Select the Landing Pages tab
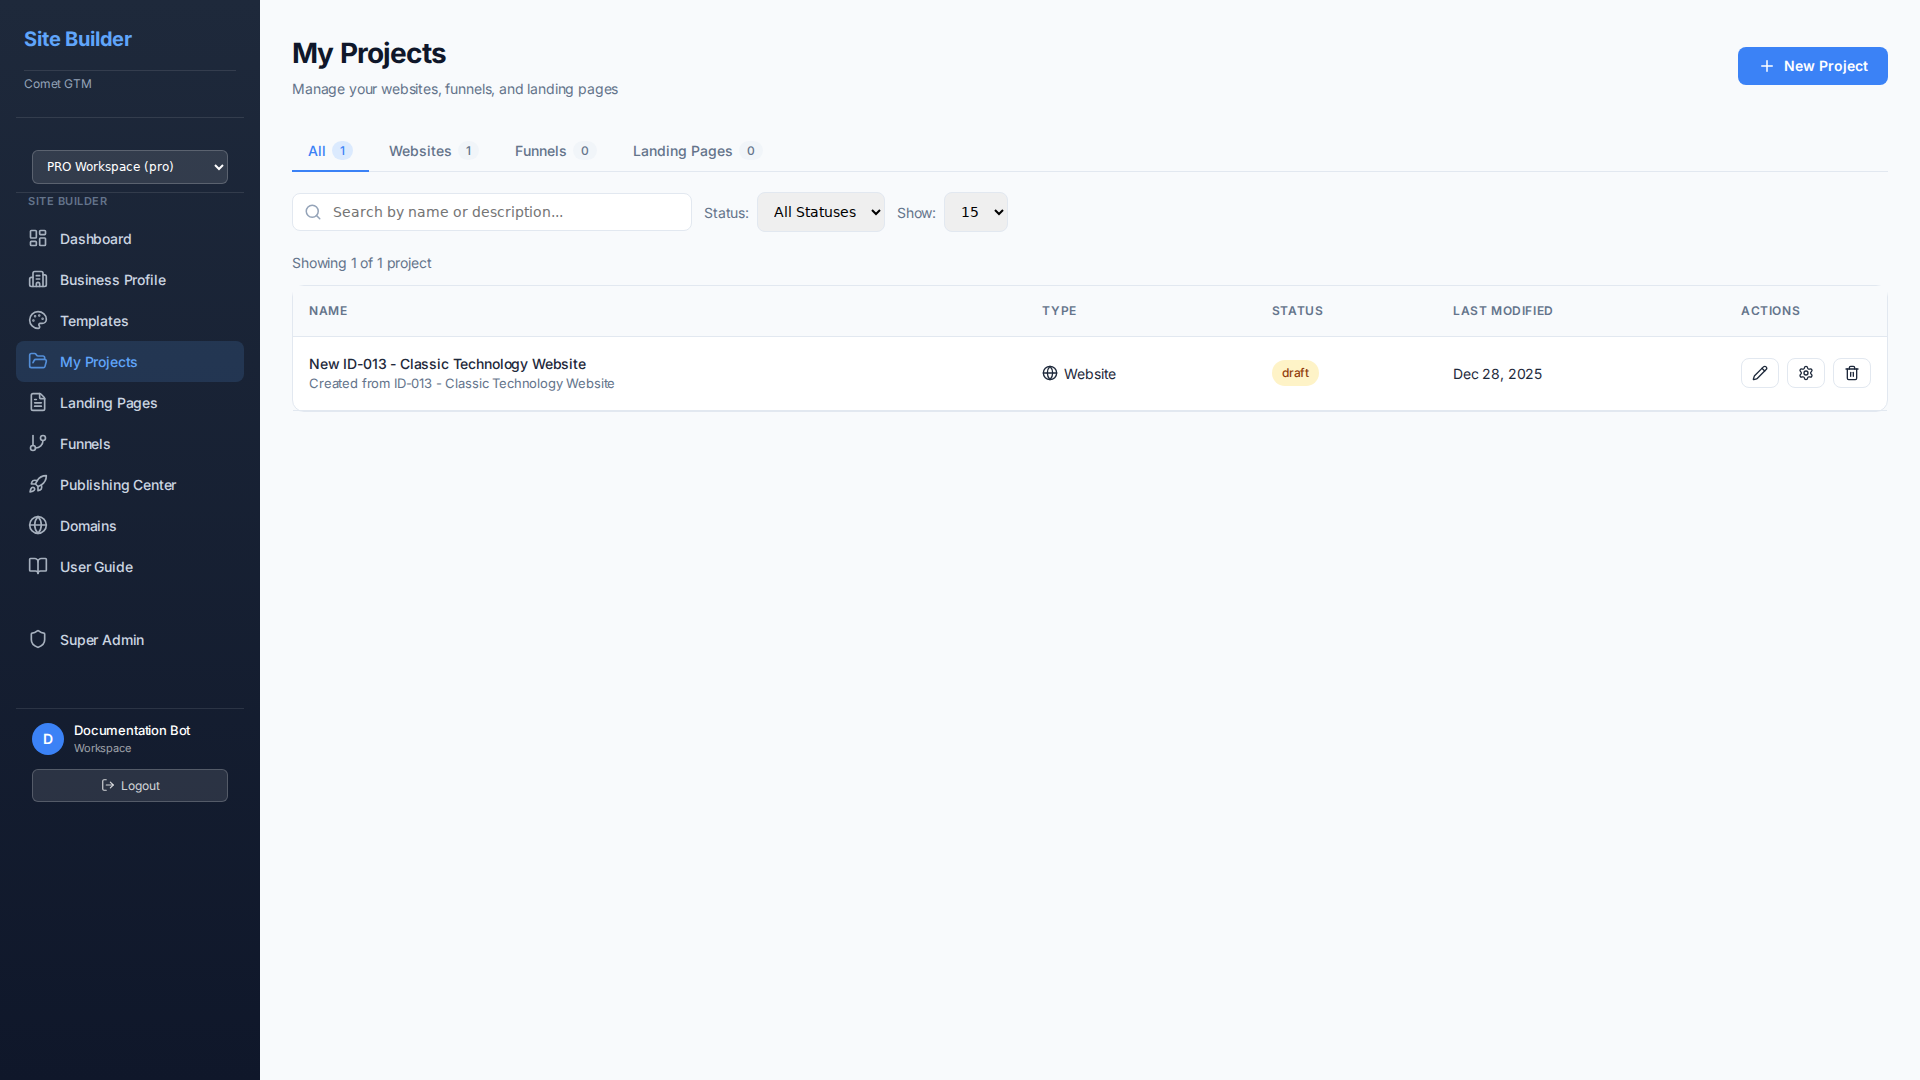1920x1080 pixels. 682,151
